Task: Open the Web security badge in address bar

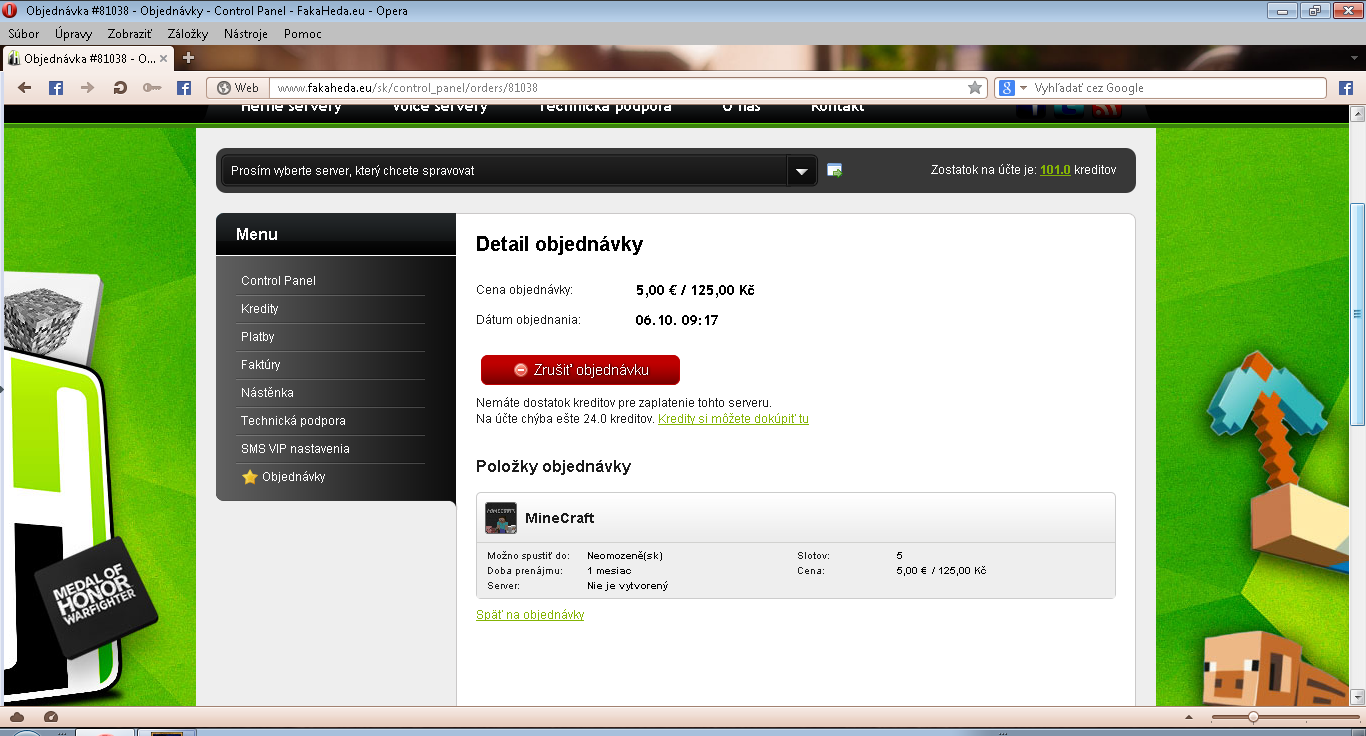Action: (x=238, y=88)
